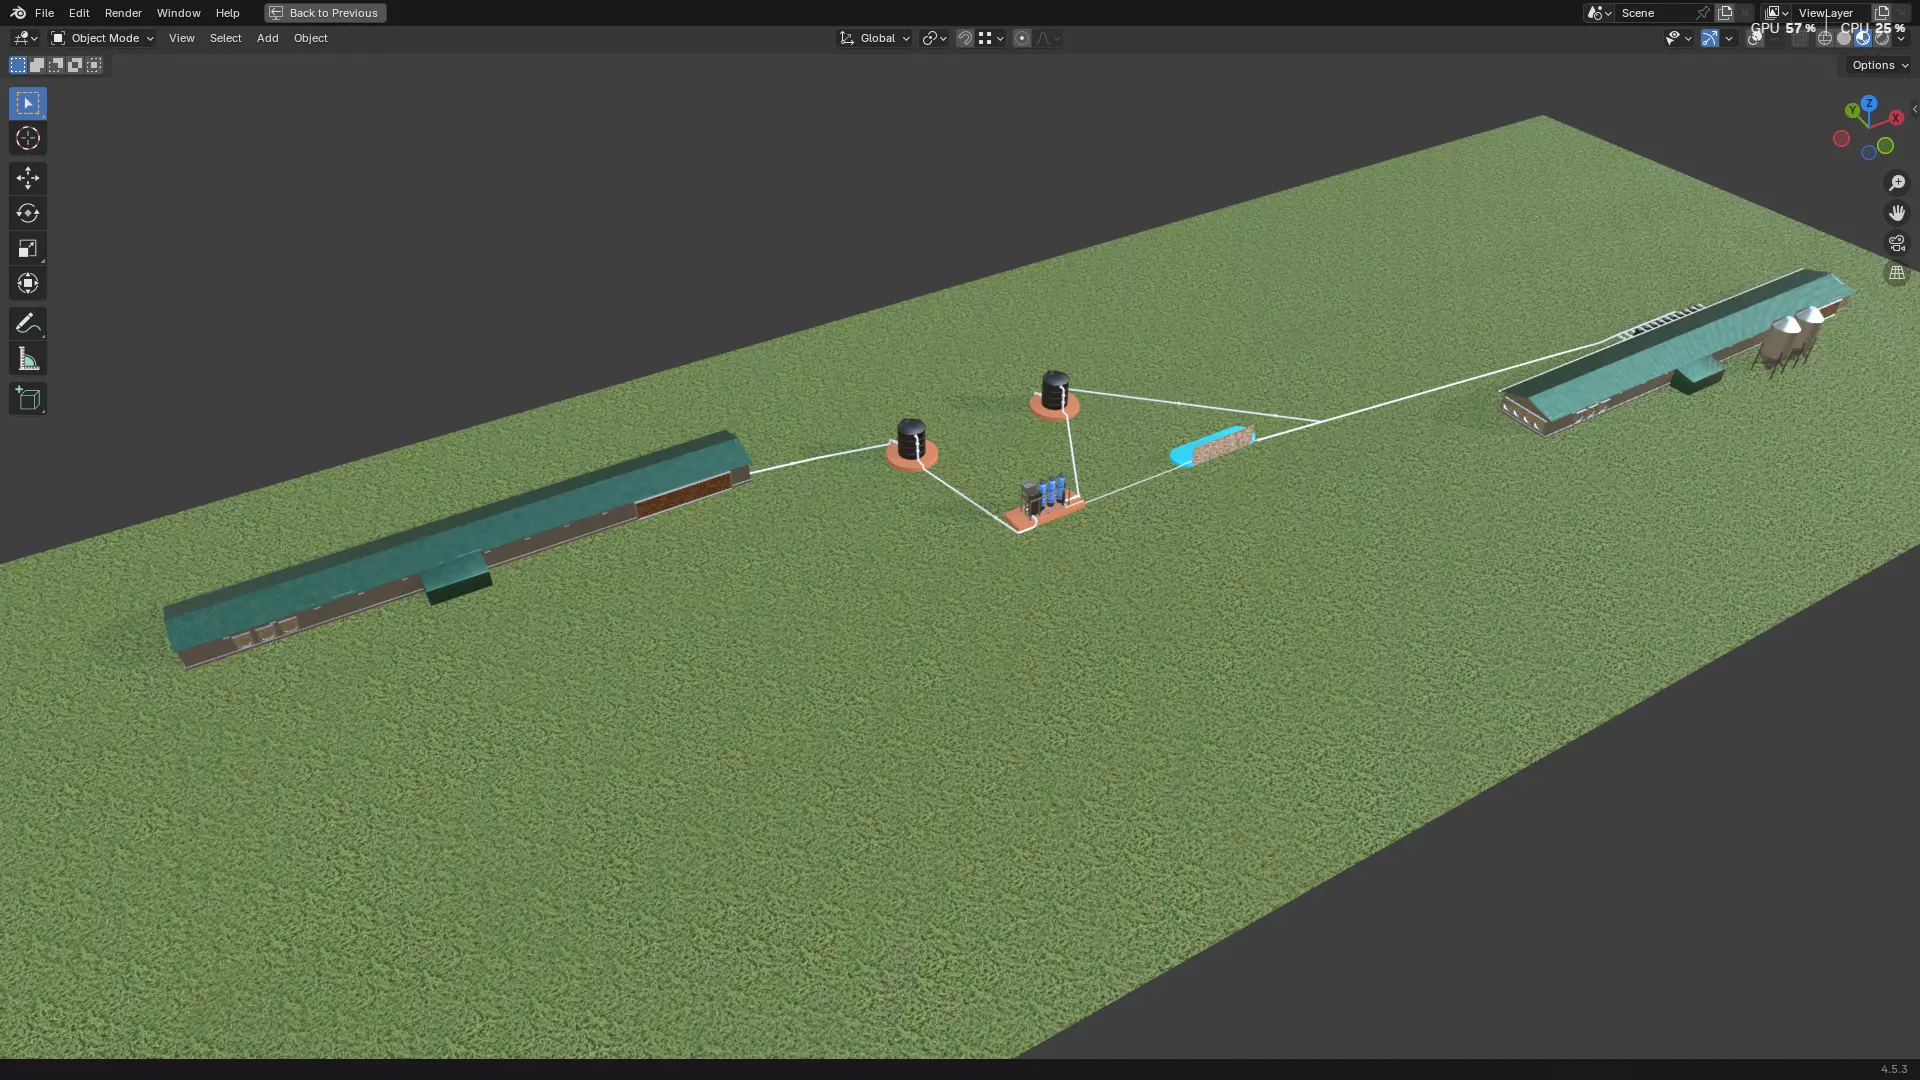
Task: Open the snapping options dropdown
Action: coord(991,38)
